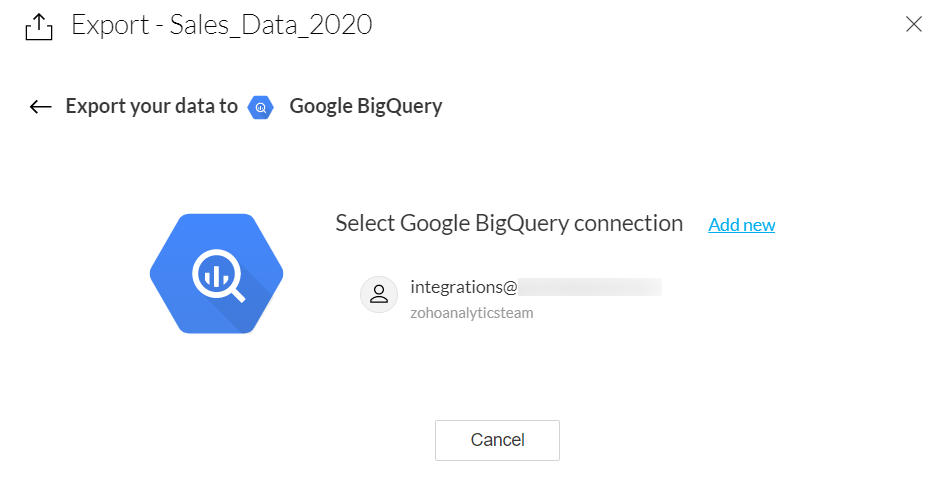Click the Add new connection link
This screenshot has width=944, height=483.
(741, 225)
